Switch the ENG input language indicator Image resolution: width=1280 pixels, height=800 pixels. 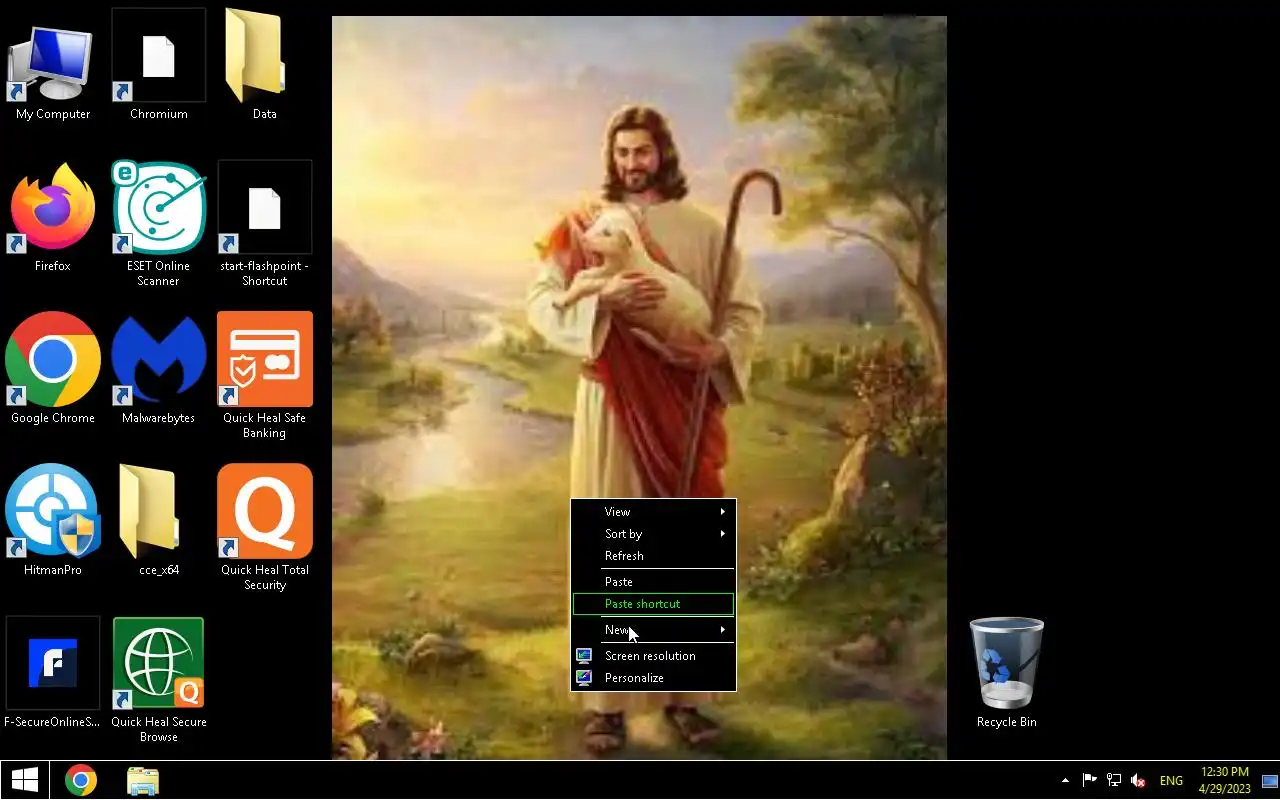point(1171,780)
